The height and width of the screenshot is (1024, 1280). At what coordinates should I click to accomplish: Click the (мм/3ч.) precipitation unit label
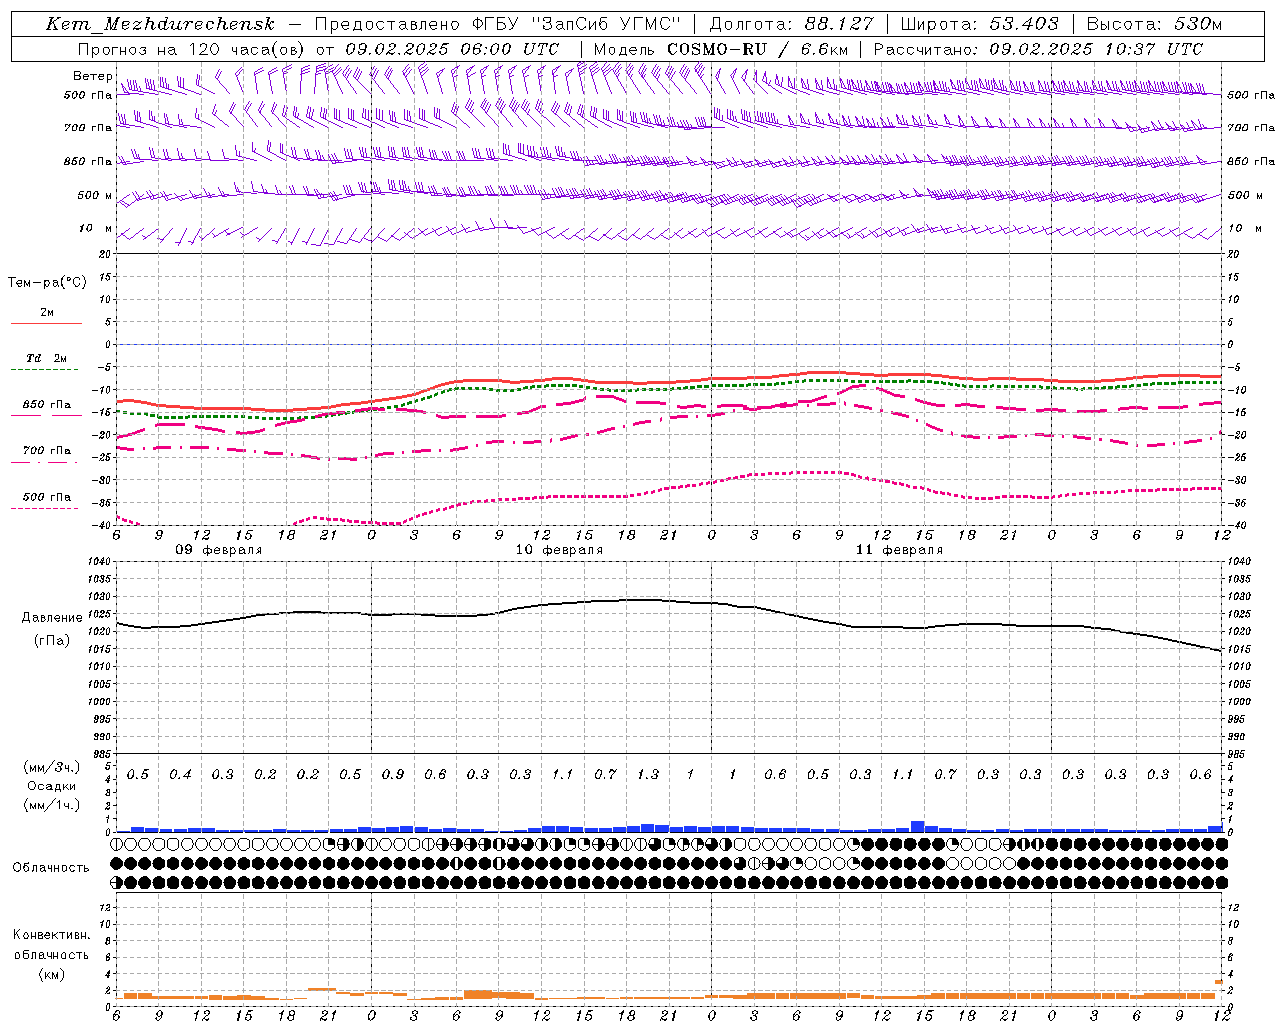point(51,767)
